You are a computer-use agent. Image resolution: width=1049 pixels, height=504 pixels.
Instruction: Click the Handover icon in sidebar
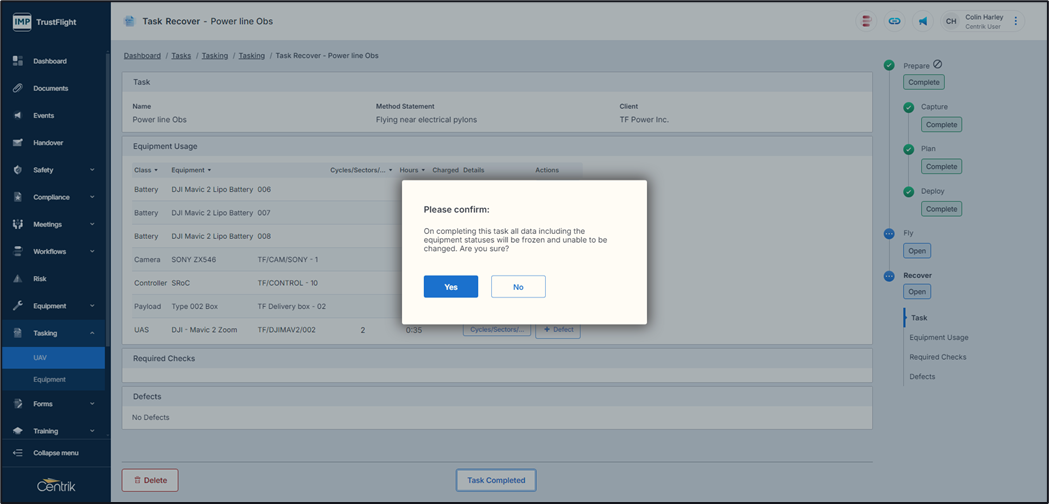click(17, 143)
